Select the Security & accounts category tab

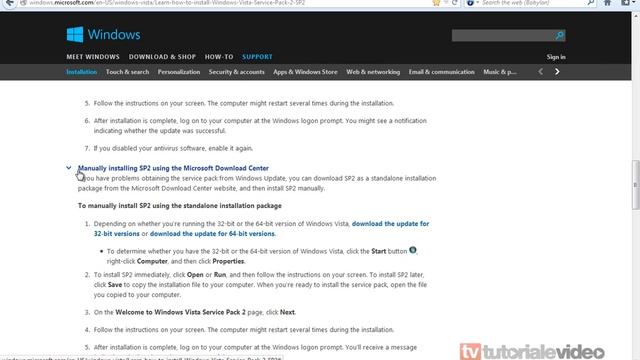[237, 72]
